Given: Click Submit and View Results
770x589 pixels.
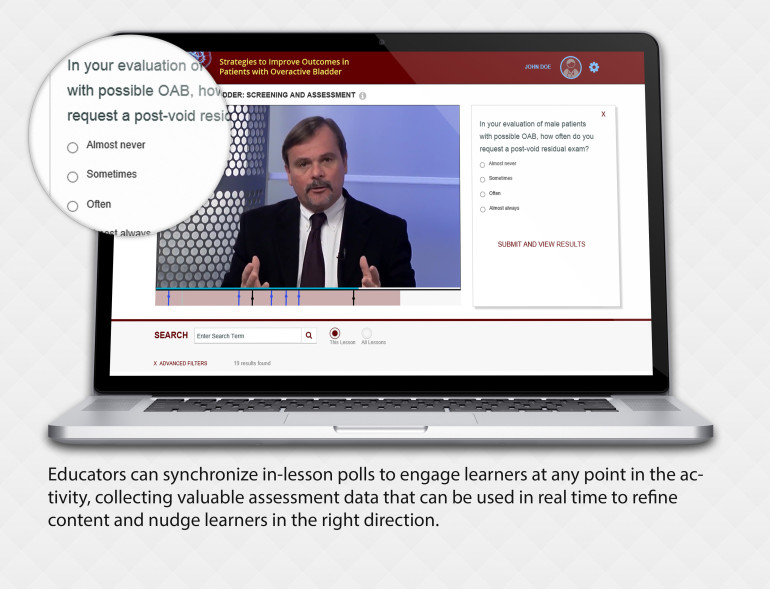Looking at the screenshot, I should coord(541,244).
